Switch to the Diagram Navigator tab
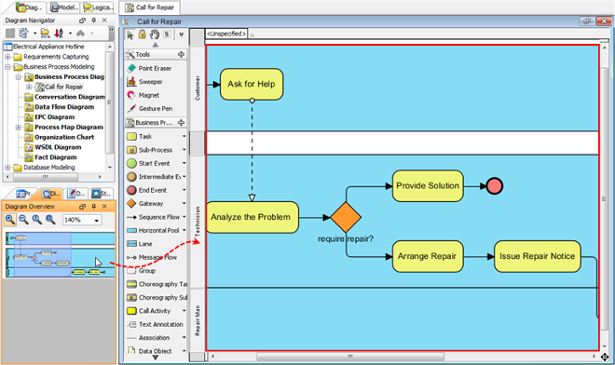 29,7
